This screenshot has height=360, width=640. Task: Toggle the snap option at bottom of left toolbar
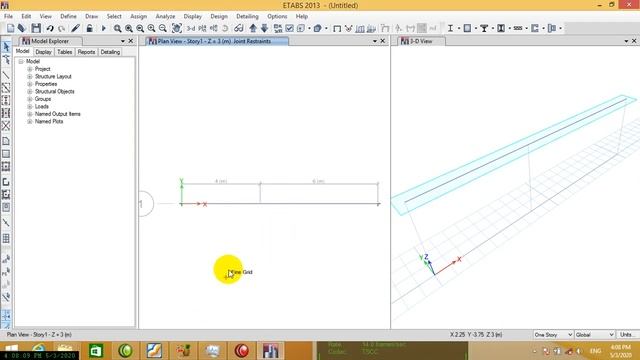point(6,316)
